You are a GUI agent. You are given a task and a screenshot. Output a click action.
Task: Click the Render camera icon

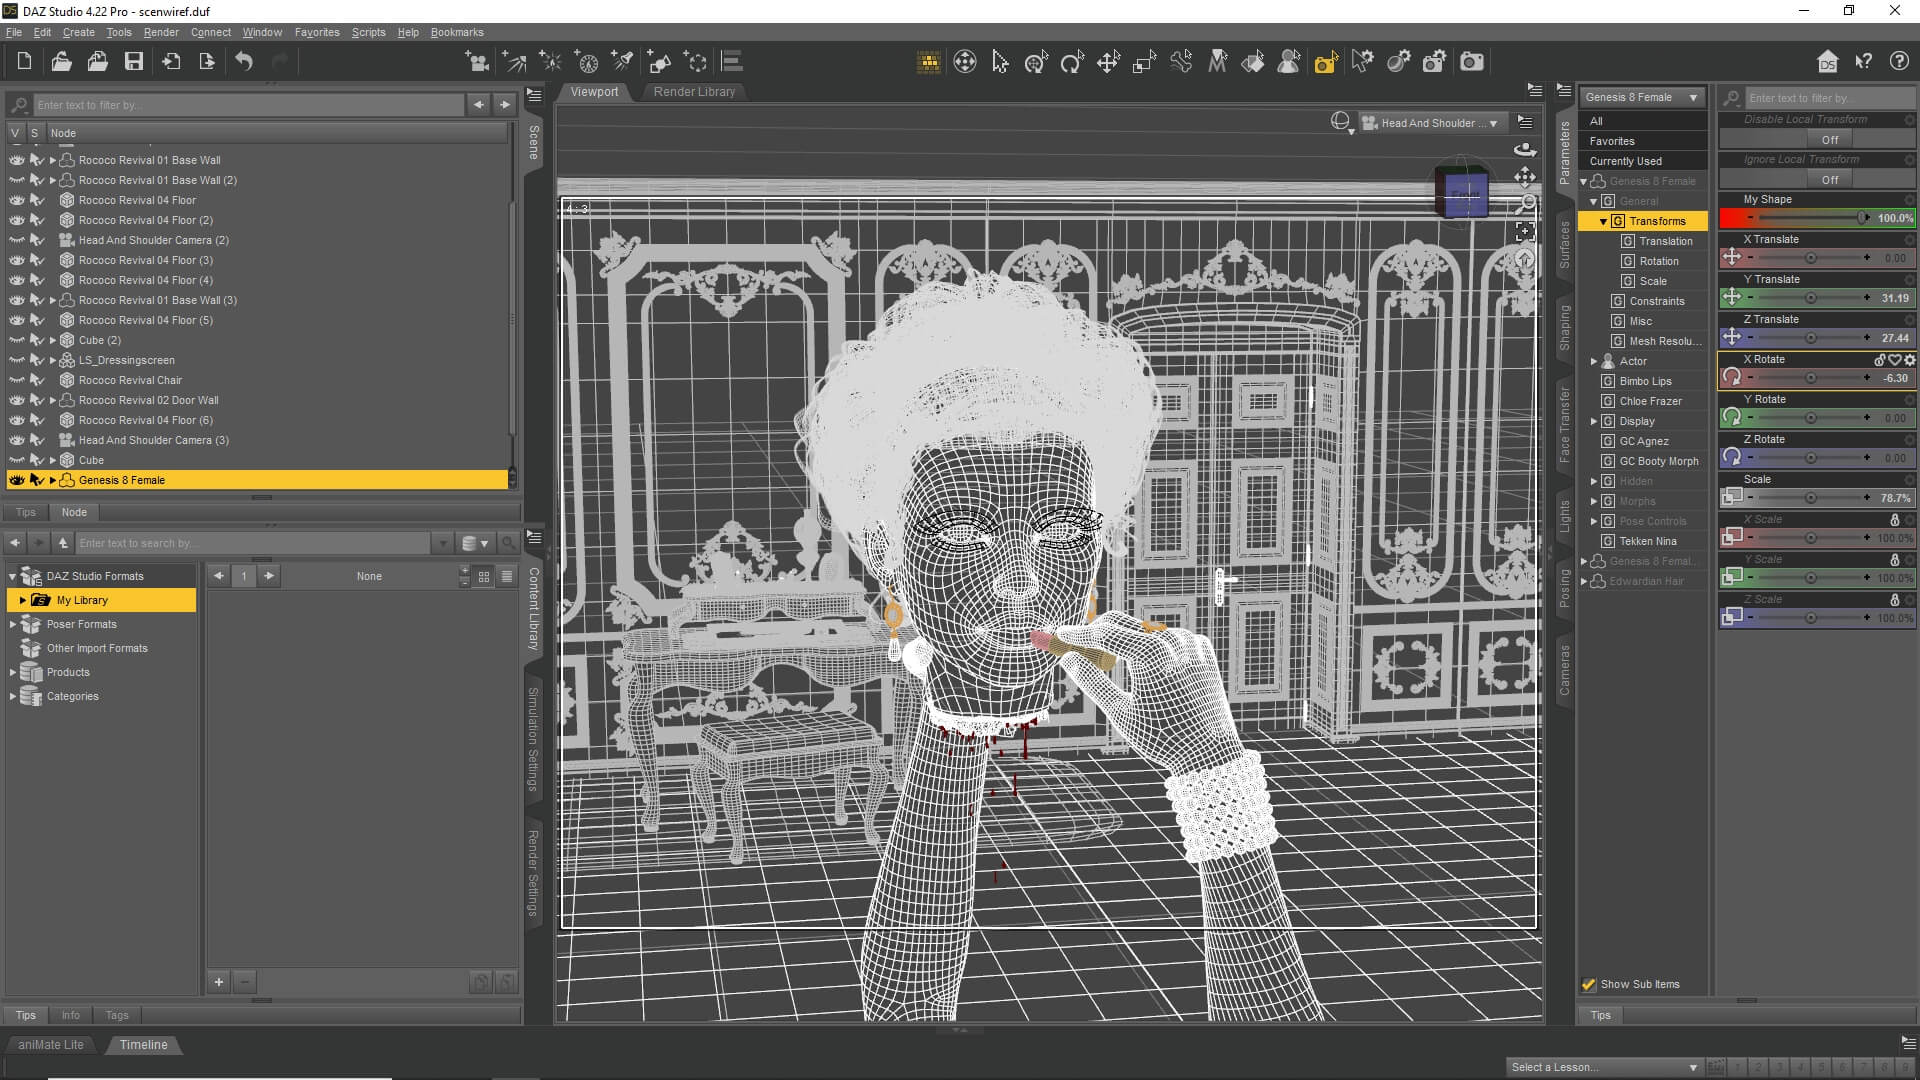[x=1472, y=62]
